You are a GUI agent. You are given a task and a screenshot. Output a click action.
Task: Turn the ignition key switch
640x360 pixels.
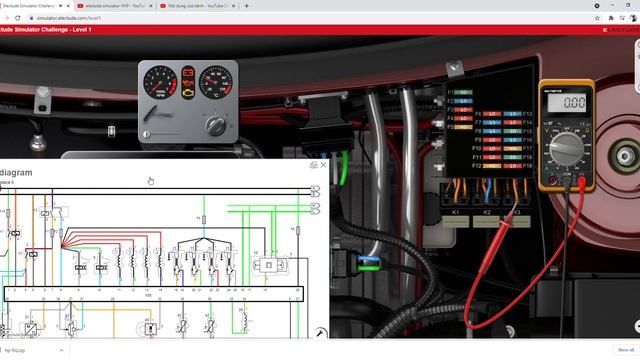(x=215, y=125)
